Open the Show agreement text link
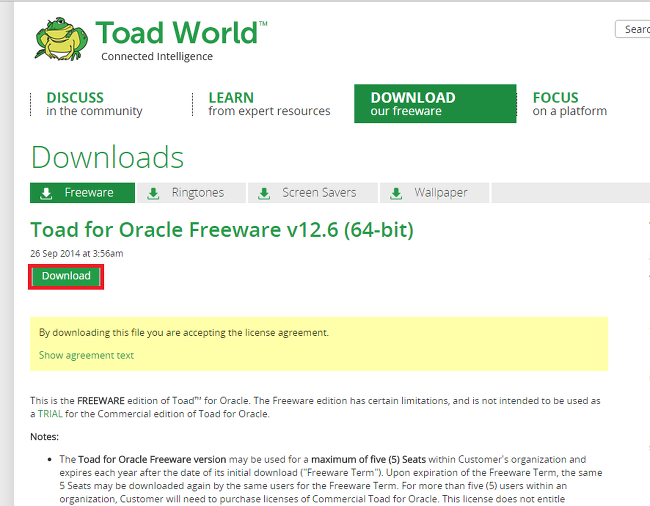The height and width of the screenshot is (506, 650). point(86,355)
